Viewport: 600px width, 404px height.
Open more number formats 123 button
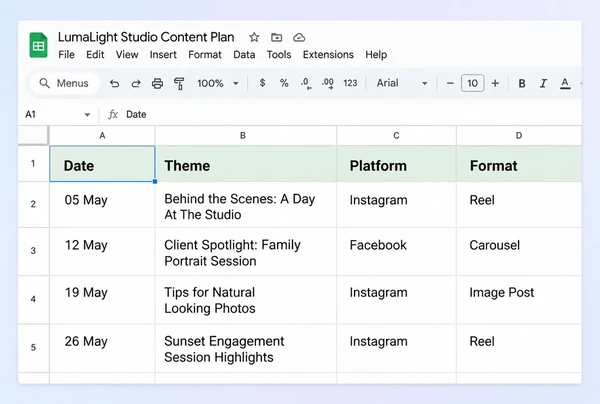[350, 83]
